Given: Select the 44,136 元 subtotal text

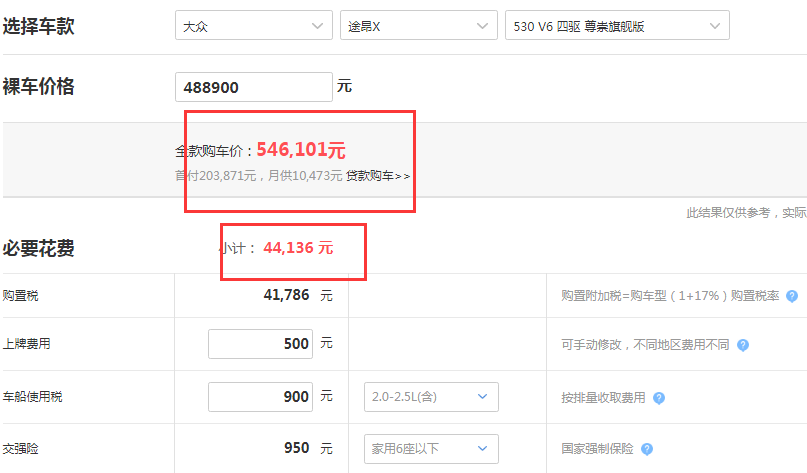Looking at the screenshot, I should point(299,248).
